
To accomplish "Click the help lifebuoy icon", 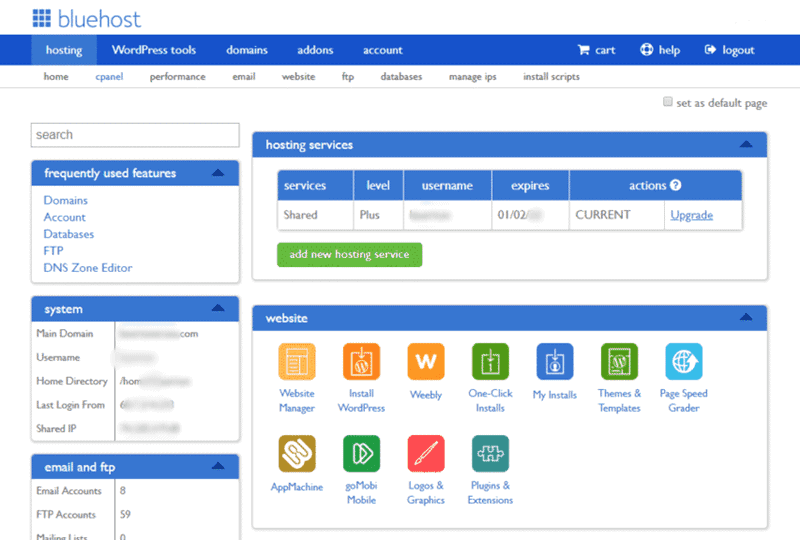I will tap(646, 50).
